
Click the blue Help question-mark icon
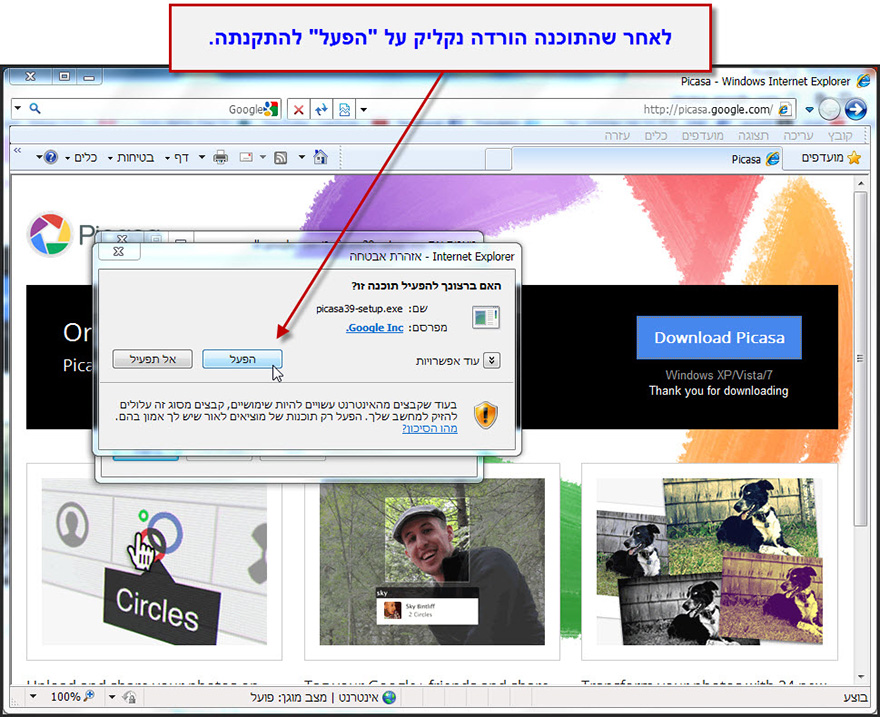pos(51,158)
